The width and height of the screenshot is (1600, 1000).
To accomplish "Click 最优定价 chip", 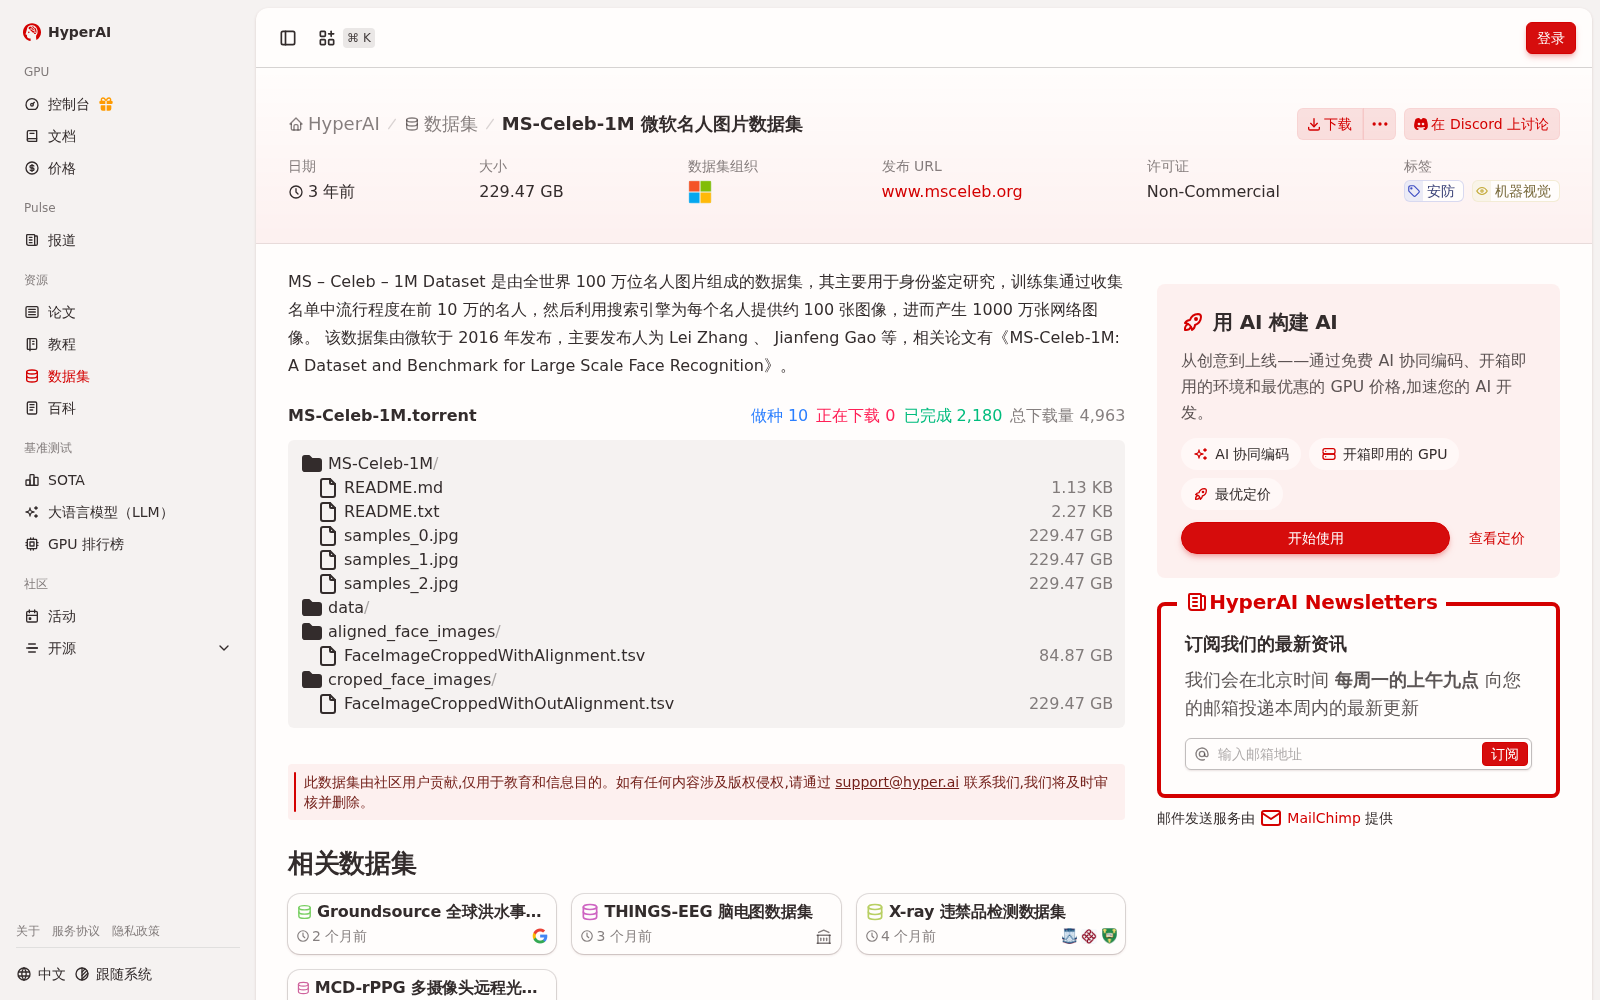I will (1232, 494).
